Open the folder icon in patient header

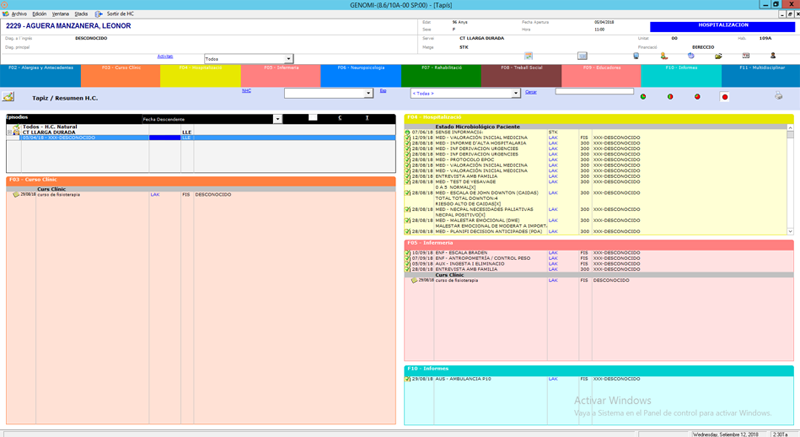tap(718, 56)
